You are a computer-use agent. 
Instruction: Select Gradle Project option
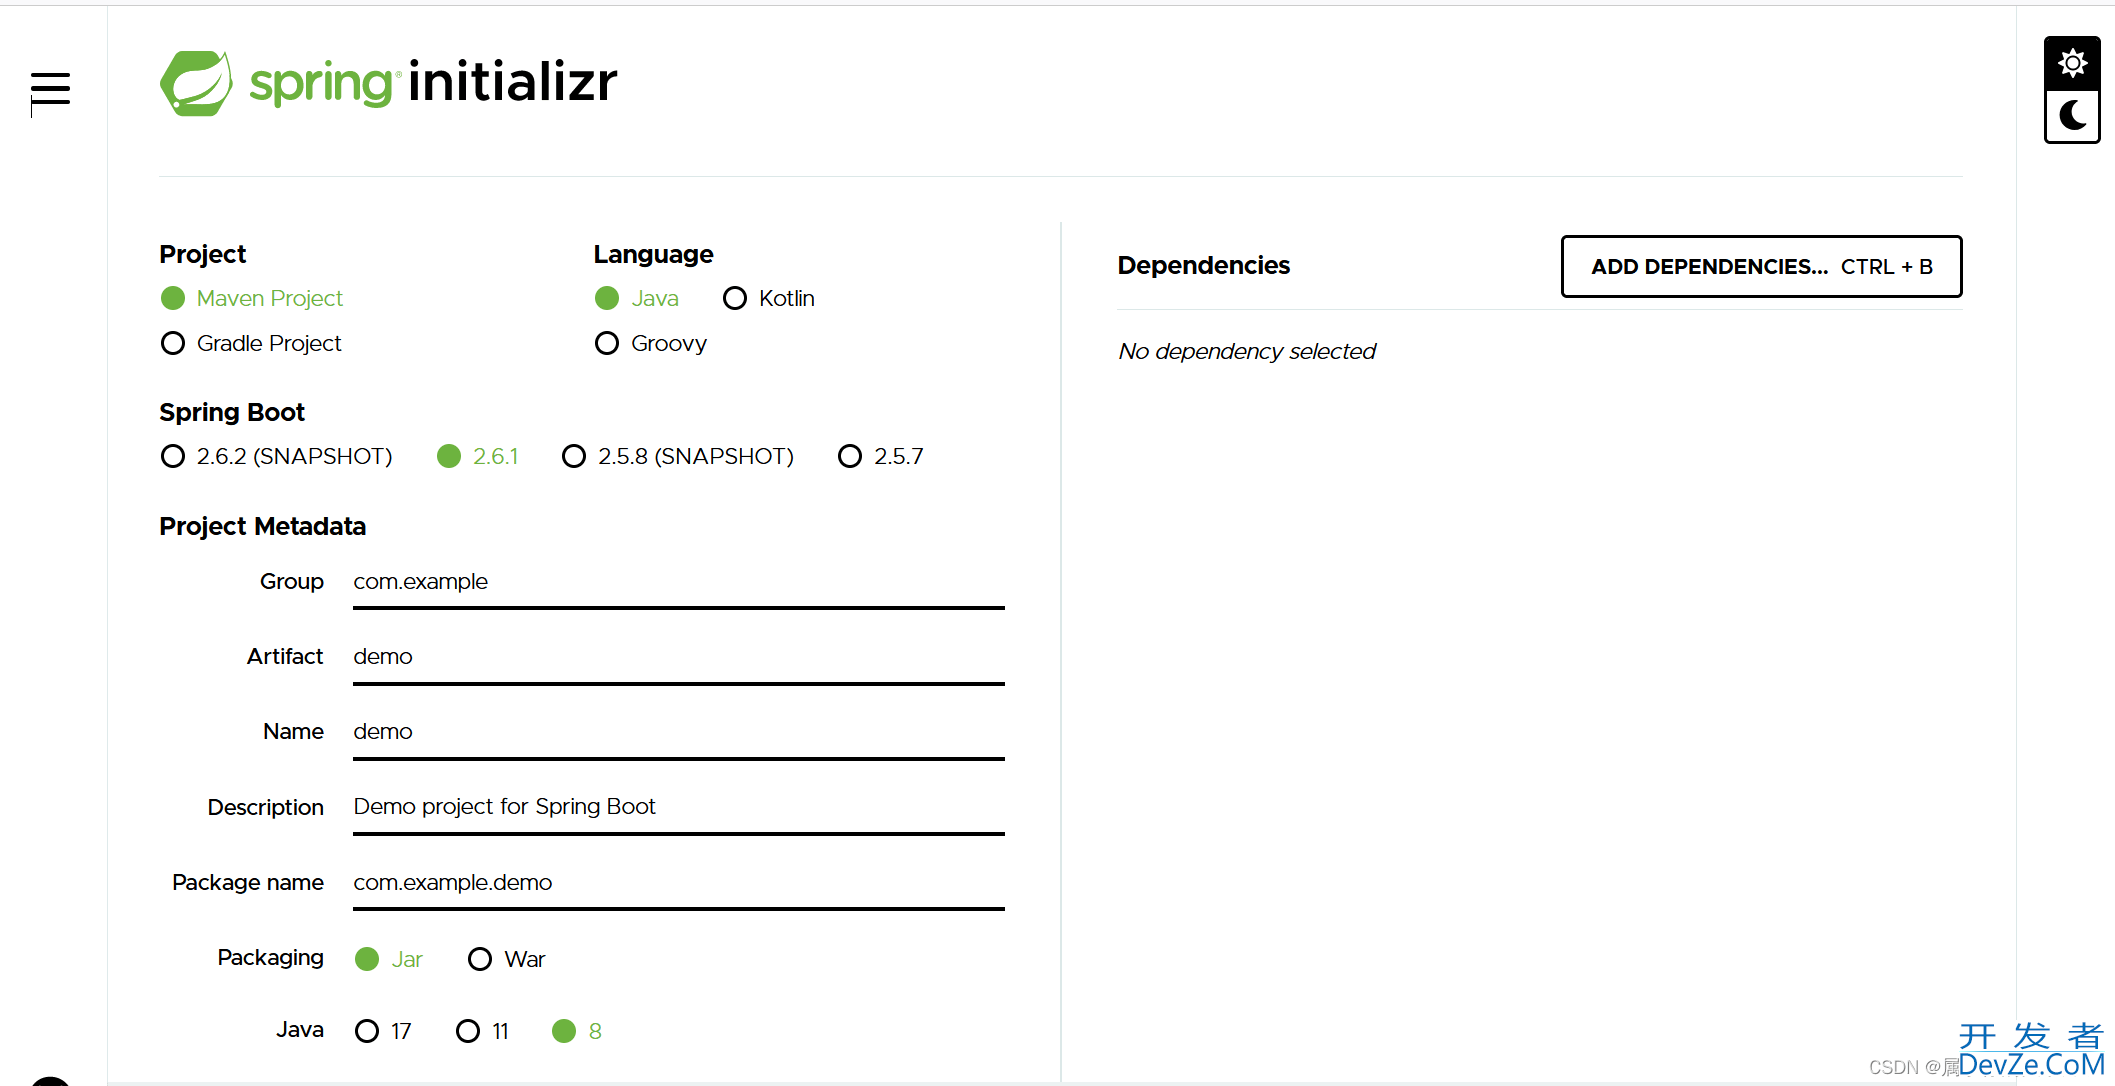click(x=251, y=343)
